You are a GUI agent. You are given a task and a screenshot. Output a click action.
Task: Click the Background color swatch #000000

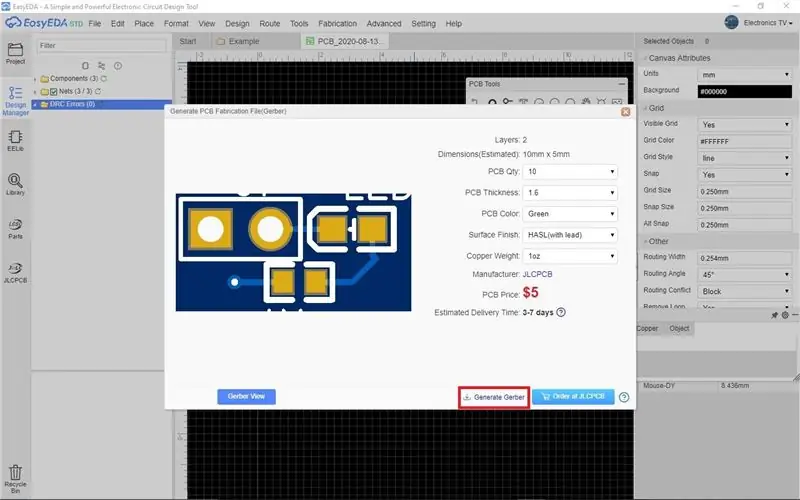click(744, 91)
